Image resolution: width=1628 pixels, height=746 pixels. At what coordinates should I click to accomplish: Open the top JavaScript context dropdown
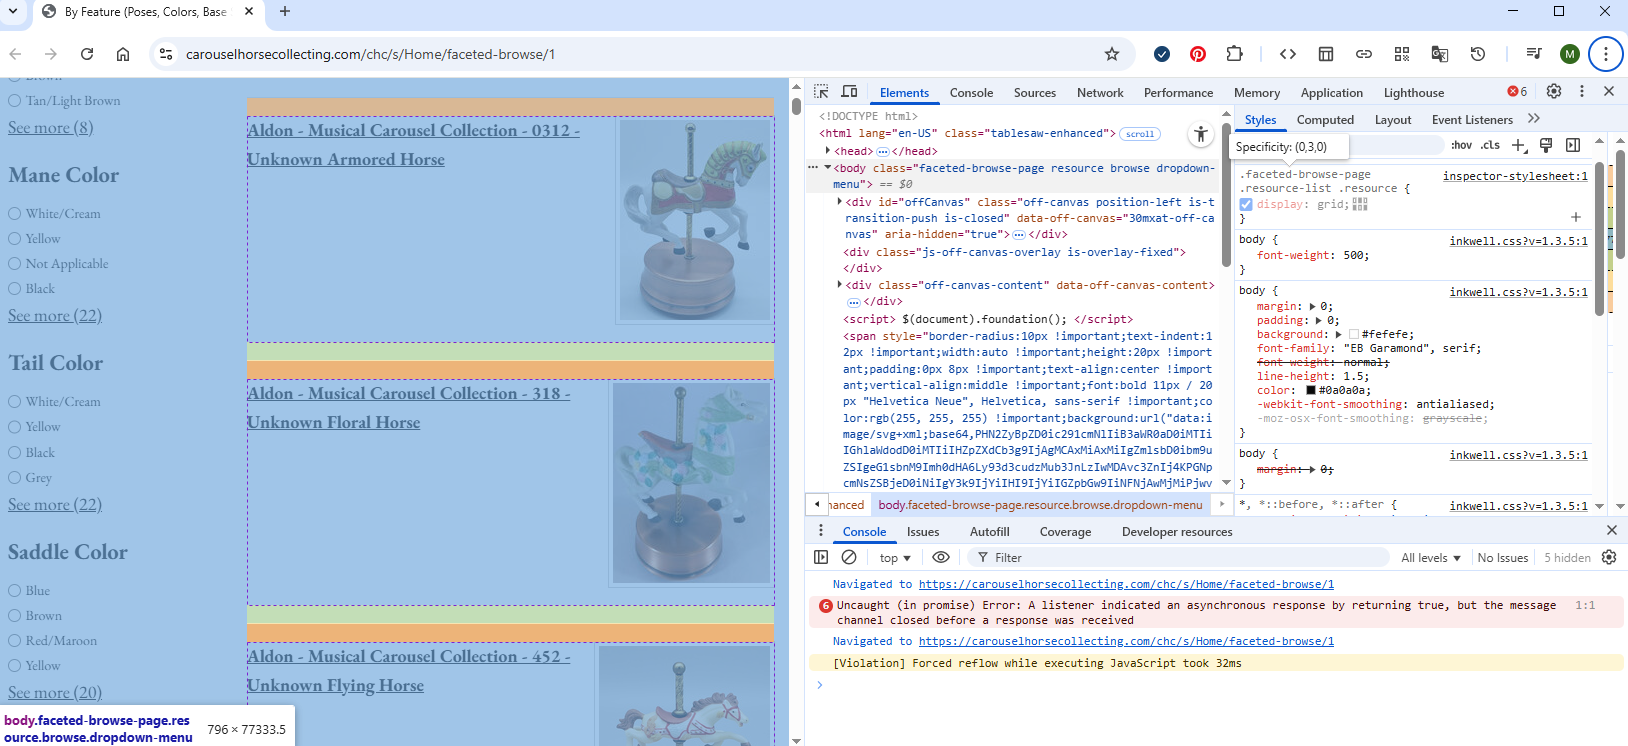coord(895,558)
